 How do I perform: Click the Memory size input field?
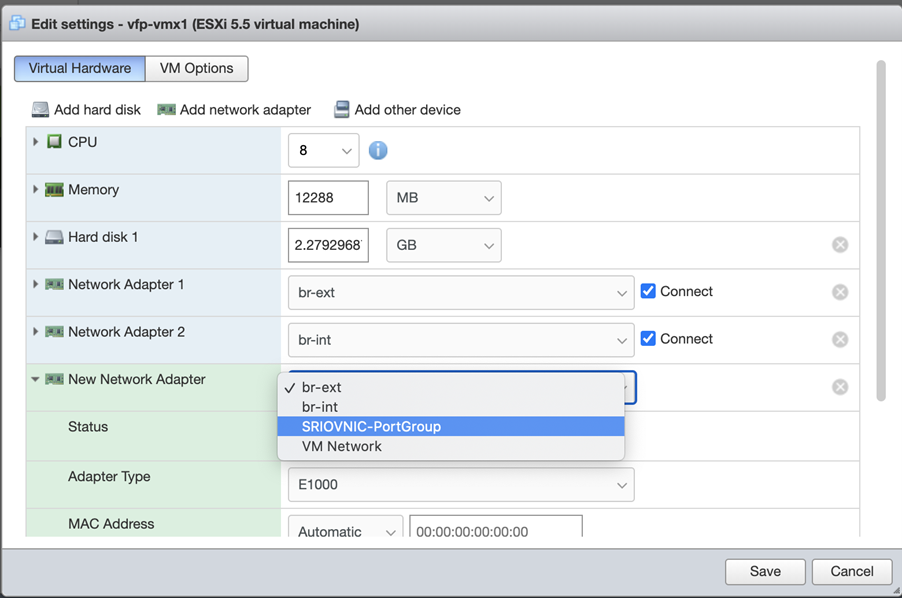pos(328,198)
